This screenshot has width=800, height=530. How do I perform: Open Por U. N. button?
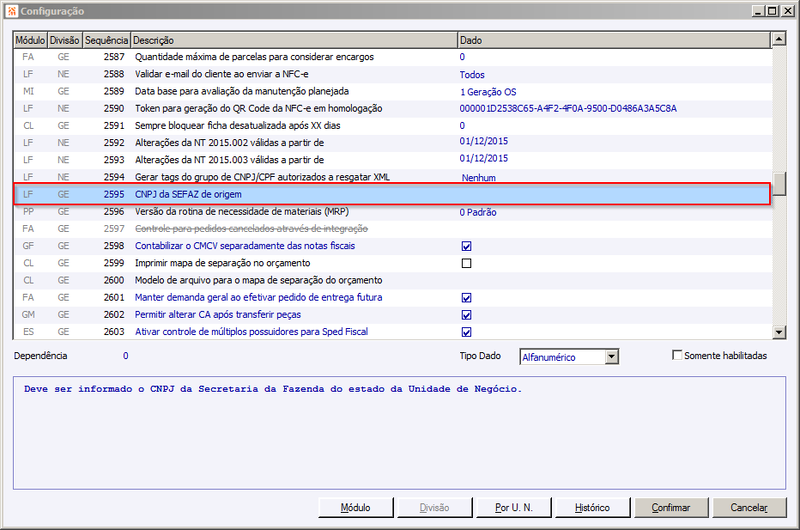tap(513, 508)
